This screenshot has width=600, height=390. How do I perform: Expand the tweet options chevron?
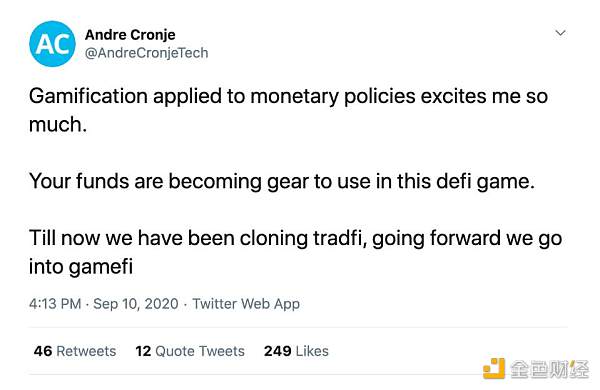point(560,33)
